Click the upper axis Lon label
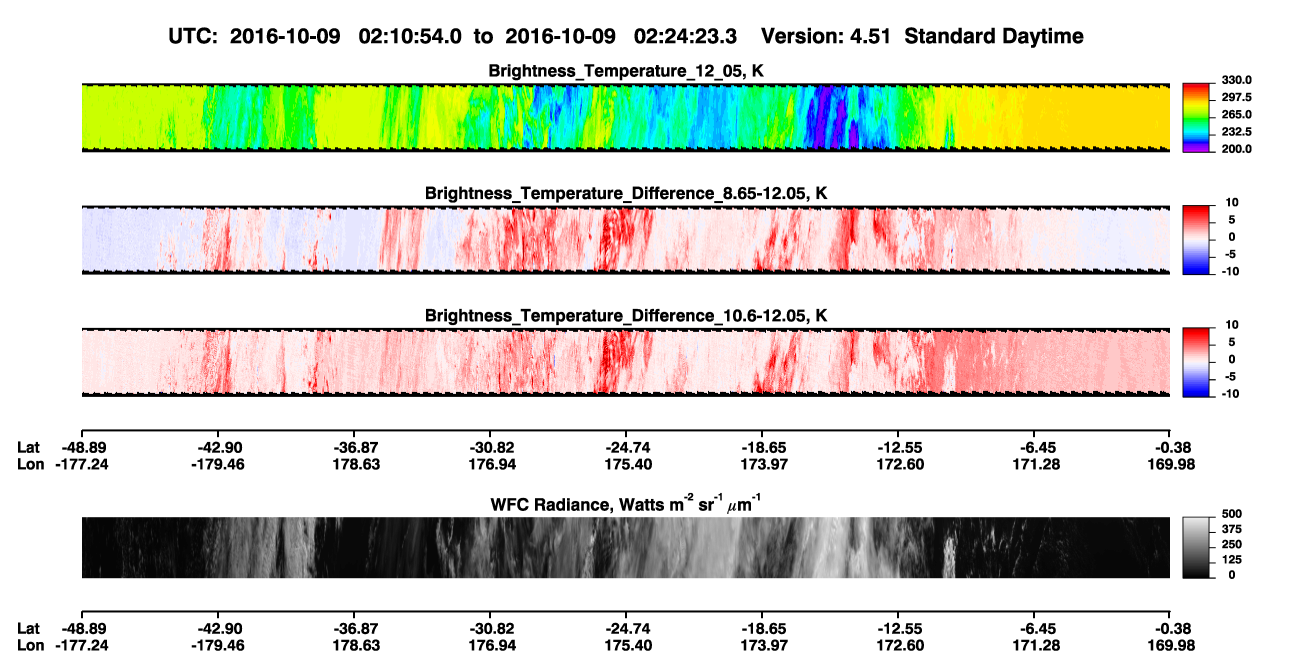Image resolution: width=1300 pixels, height=667 pixels. click(x=31, y=464)
